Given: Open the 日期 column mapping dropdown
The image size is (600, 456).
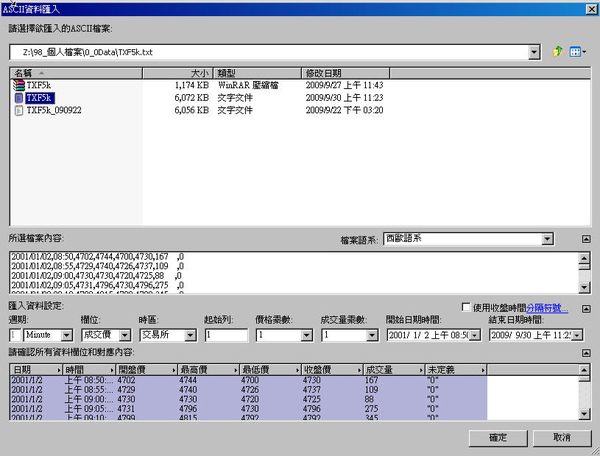Looking at the screenshot, I should click(x=59, y=370).
